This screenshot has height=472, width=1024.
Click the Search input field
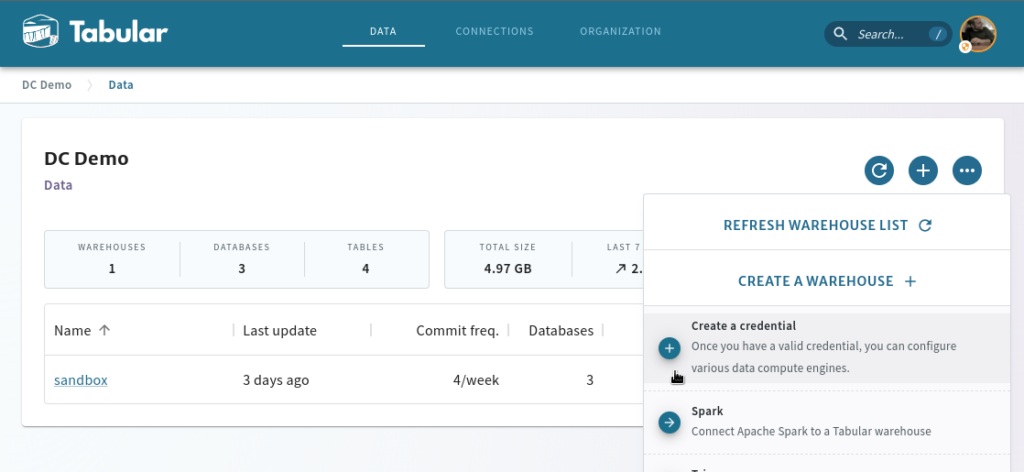(888, 34)
